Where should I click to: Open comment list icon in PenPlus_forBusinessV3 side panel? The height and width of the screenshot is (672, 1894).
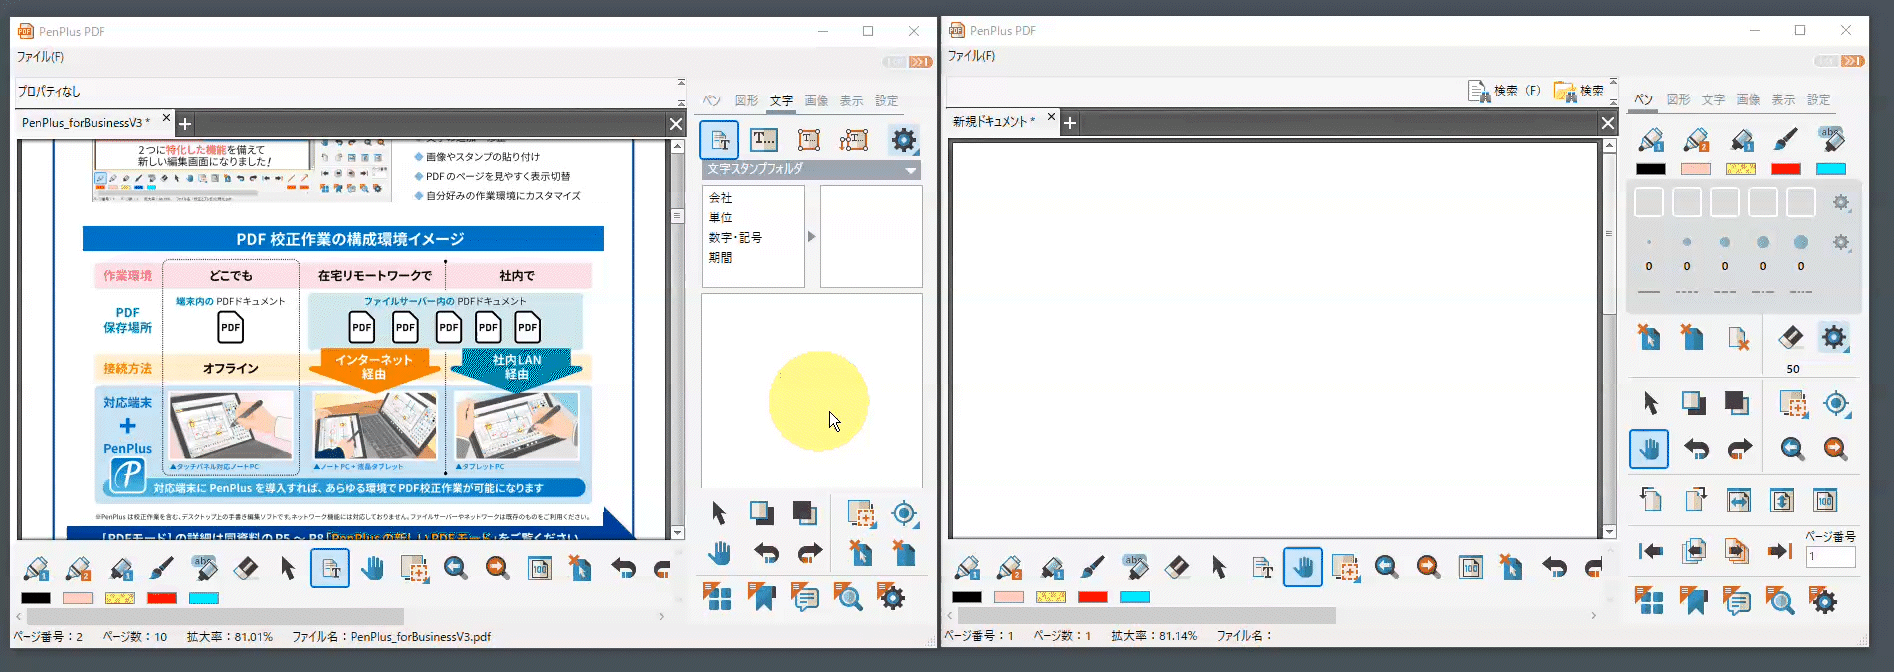tap(804, 598)
